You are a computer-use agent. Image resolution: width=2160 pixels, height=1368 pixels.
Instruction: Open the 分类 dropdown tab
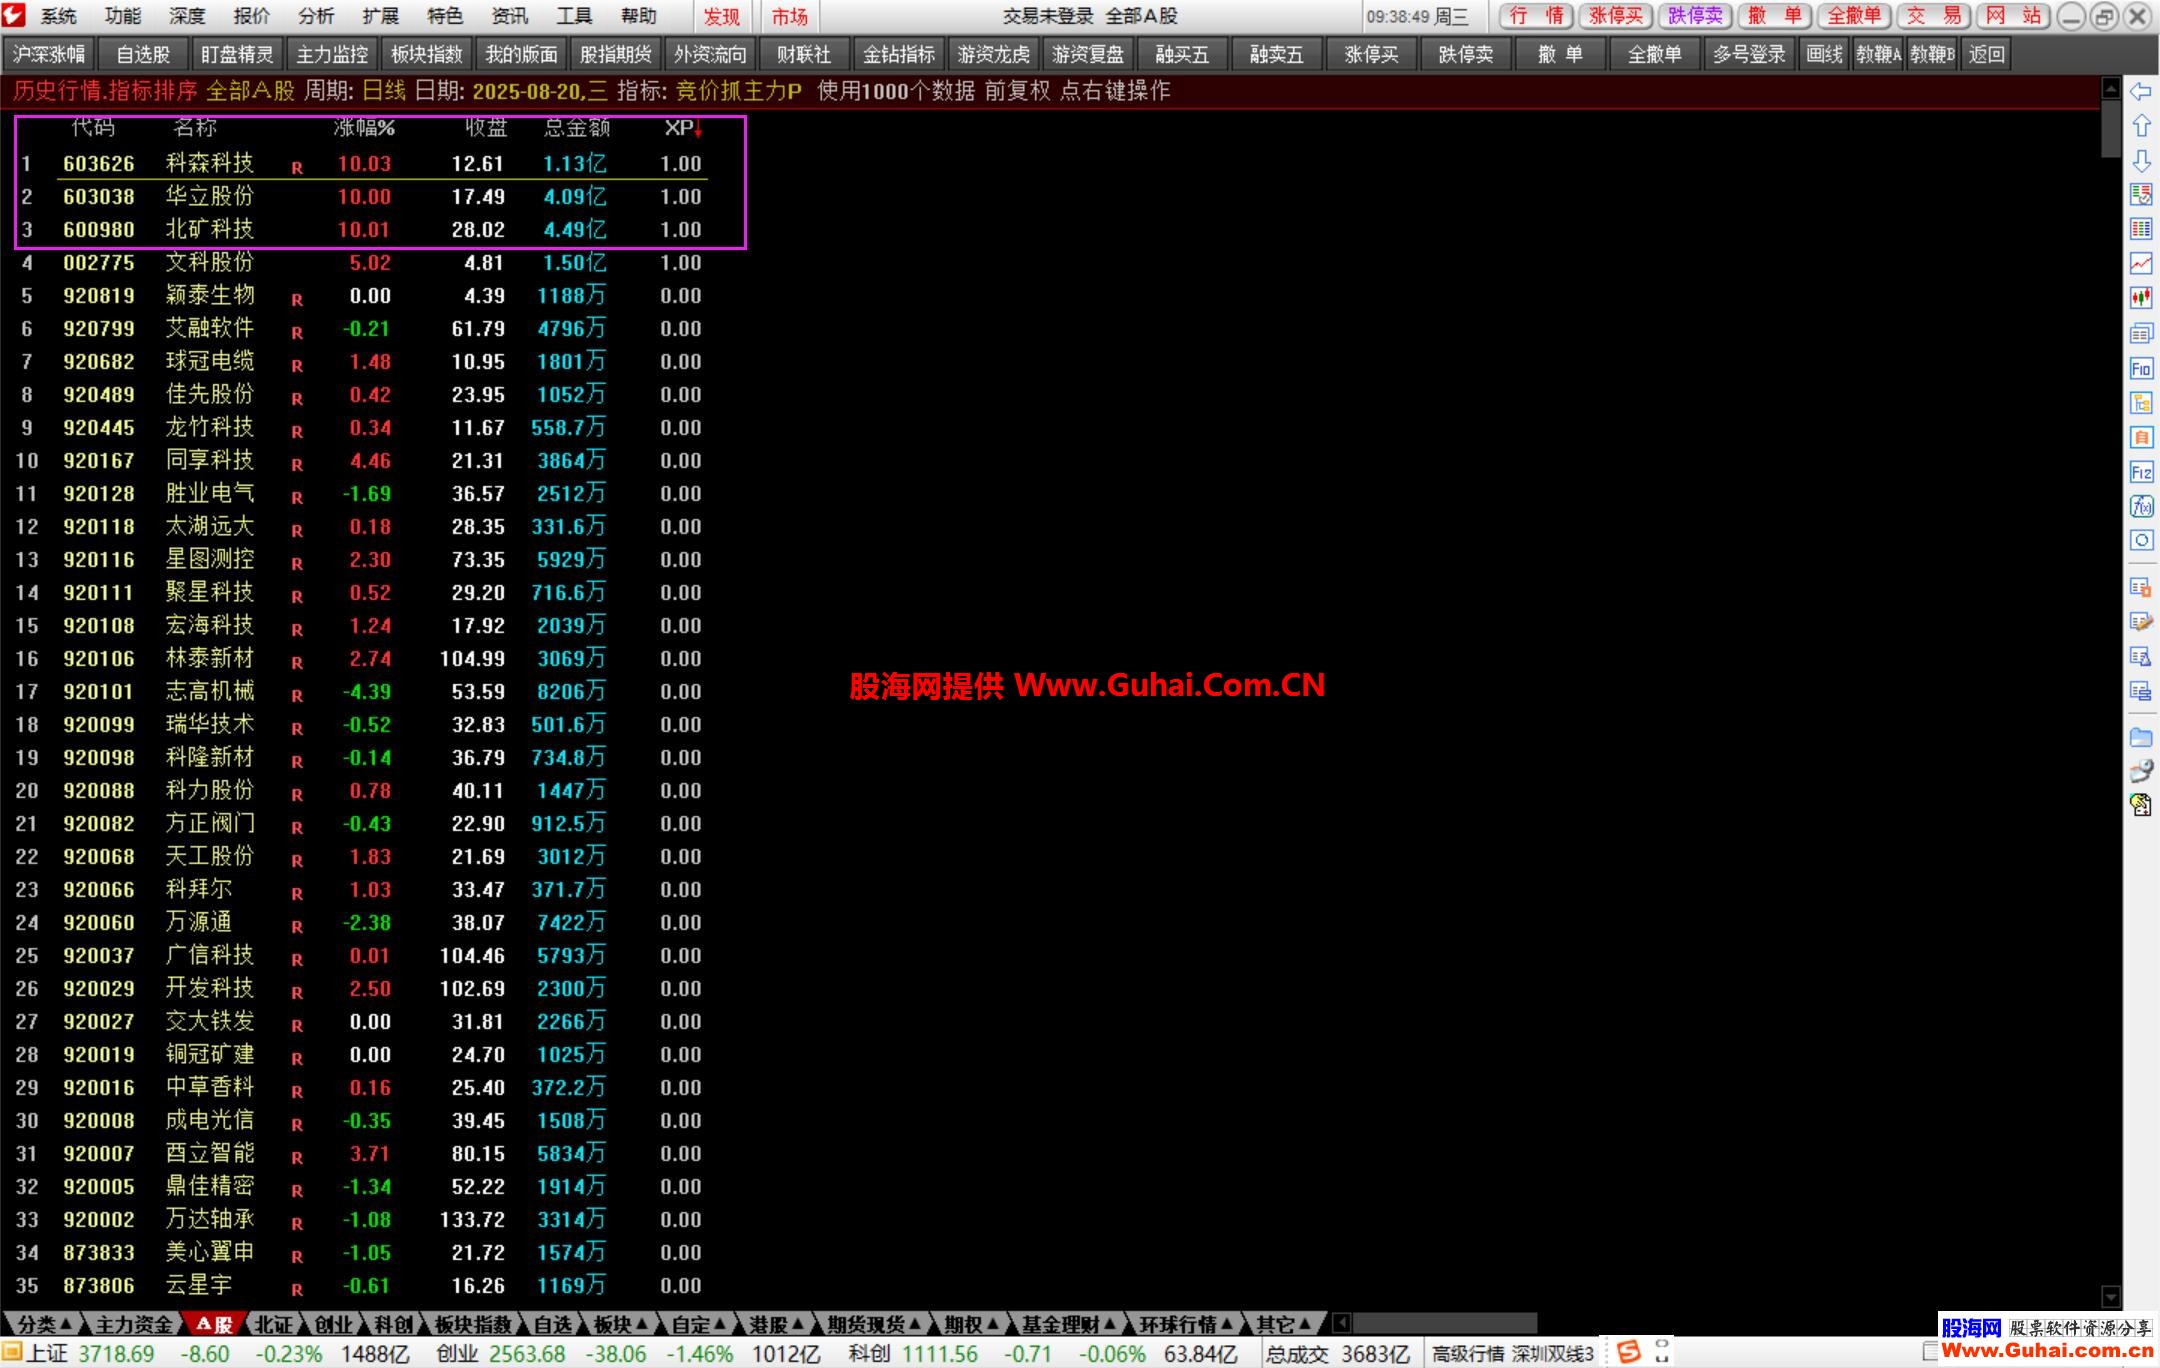[x=44, y=1324]
